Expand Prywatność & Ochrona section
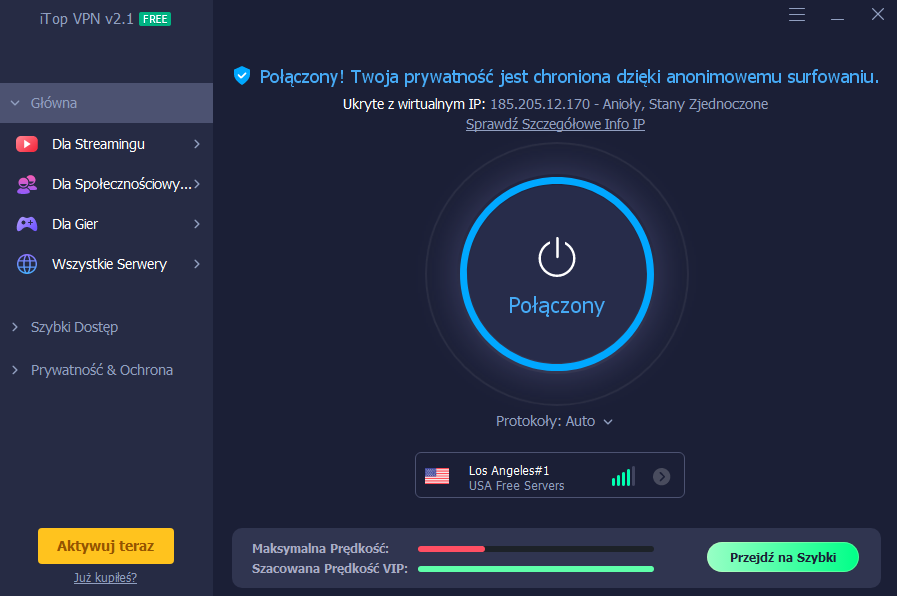Viewport: 897px width, 596px height. (x=93, y=370)
